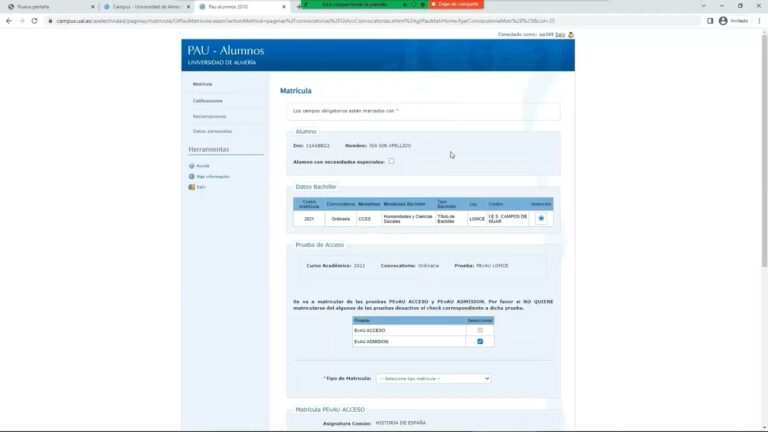Select the radio button for 2021 Ordinaria row
768x432 pixels.
(x=541, y=218)
